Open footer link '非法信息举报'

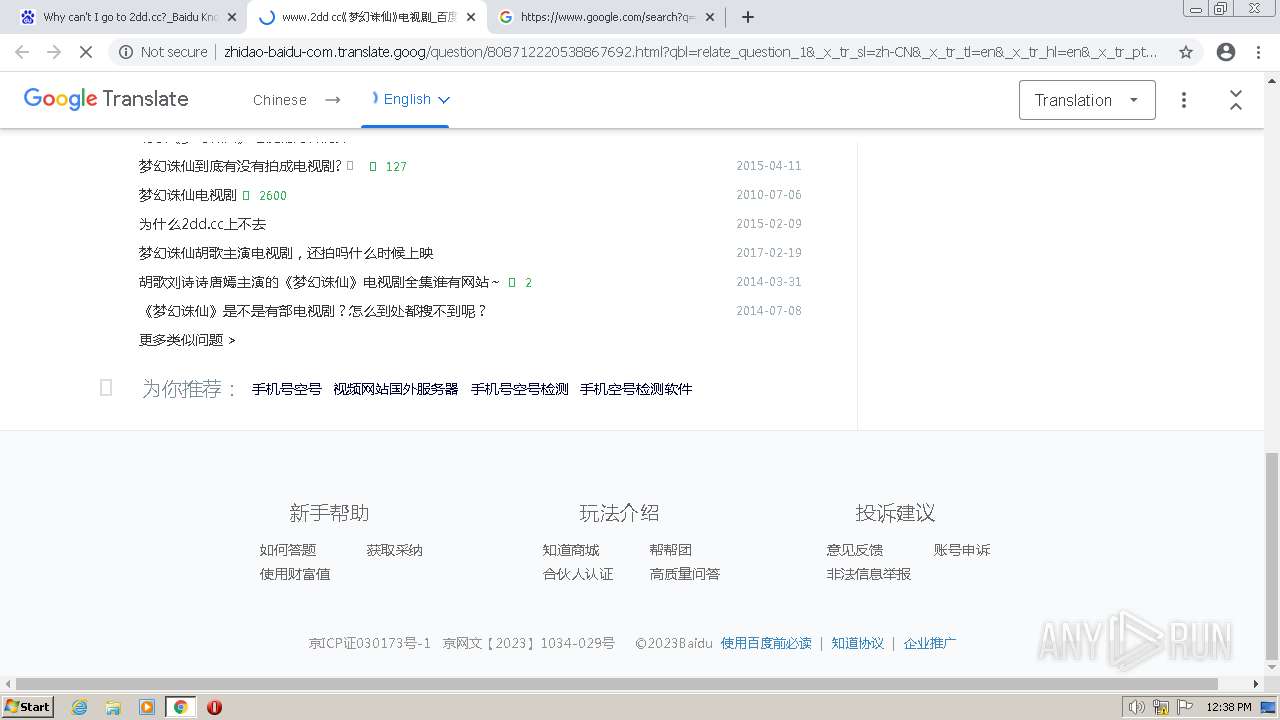[869, 574]
